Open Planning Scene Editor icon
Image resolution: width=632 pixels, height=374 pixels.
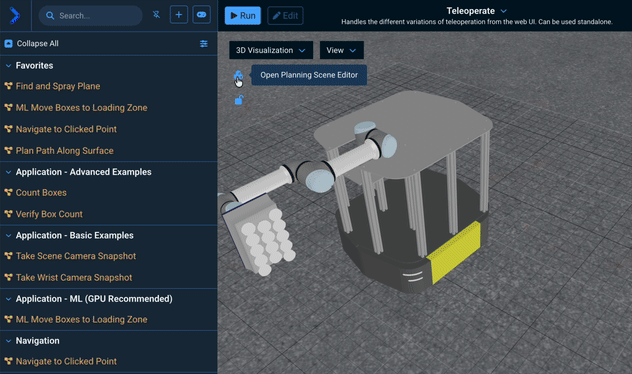pos(238,75)
